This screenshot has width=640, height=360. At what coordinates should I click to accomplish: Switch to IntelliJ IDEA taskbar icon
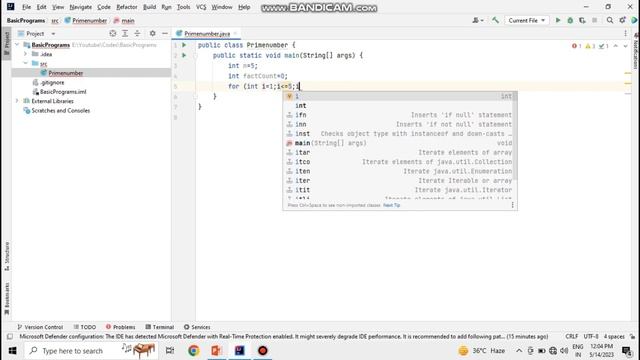tap(240, 351)
